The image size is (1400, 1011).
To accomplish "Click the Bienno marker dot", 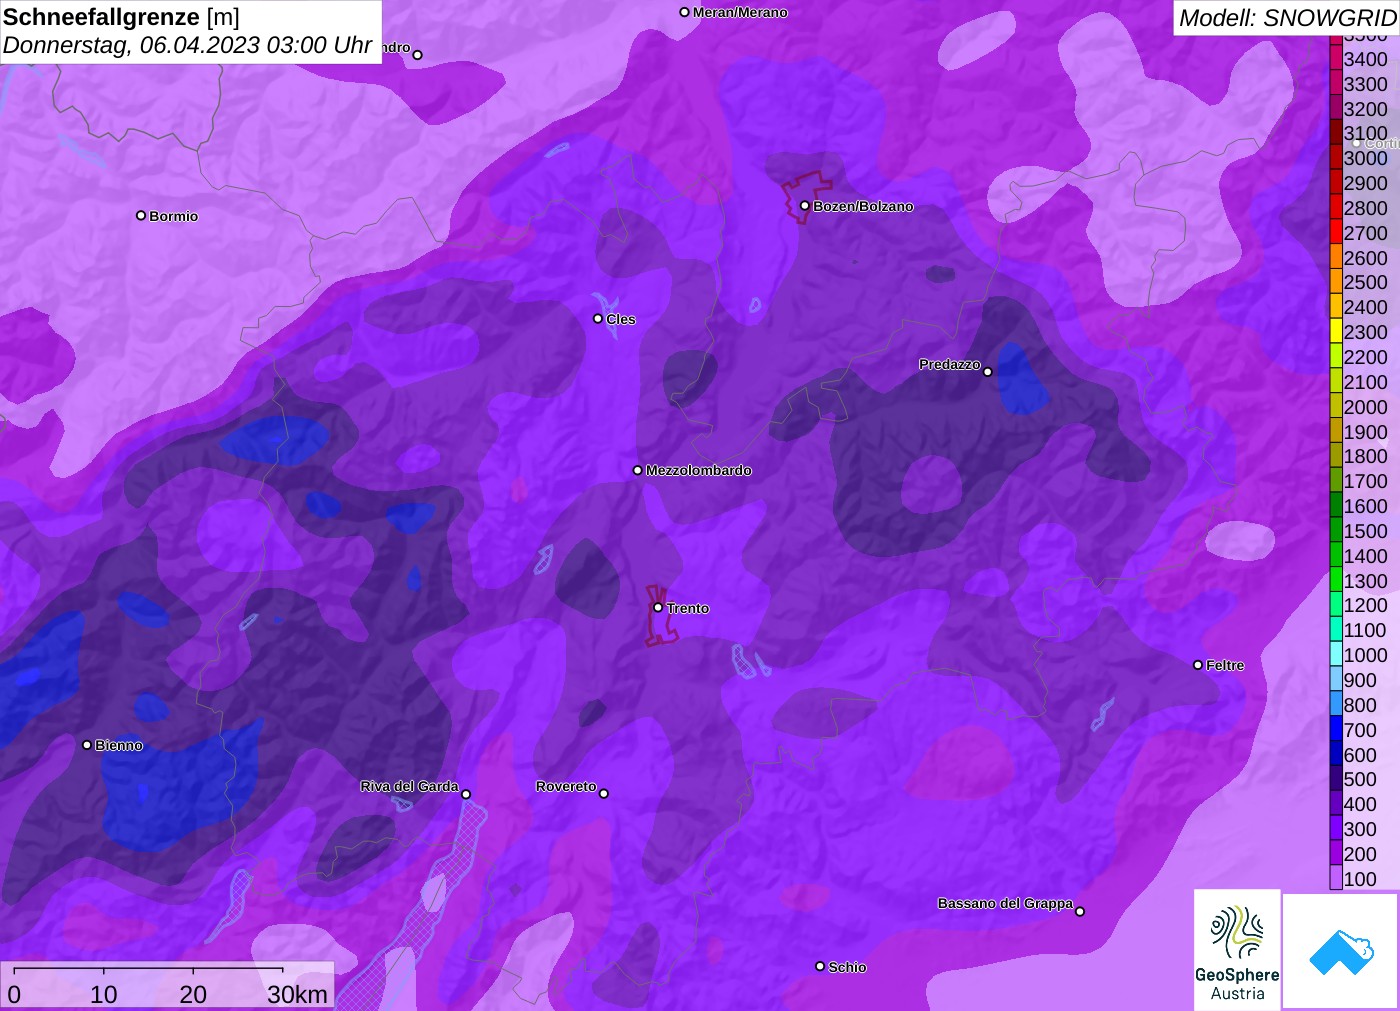I will tap(87, 745).
